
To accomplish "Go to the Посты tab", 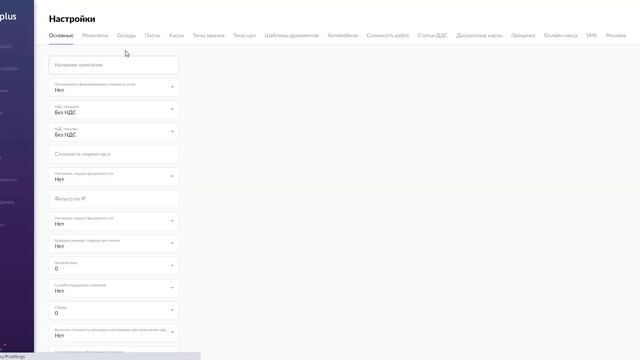I will [x=152, y=36].
